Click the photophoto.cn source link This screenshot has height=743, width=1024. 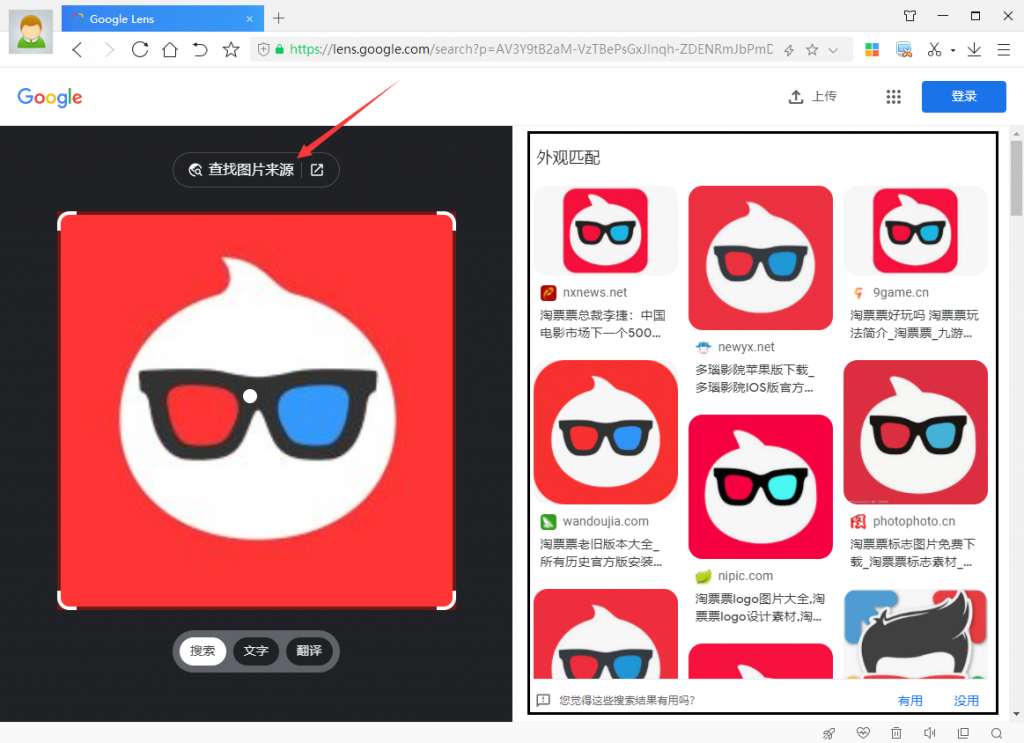coord(914,521)
